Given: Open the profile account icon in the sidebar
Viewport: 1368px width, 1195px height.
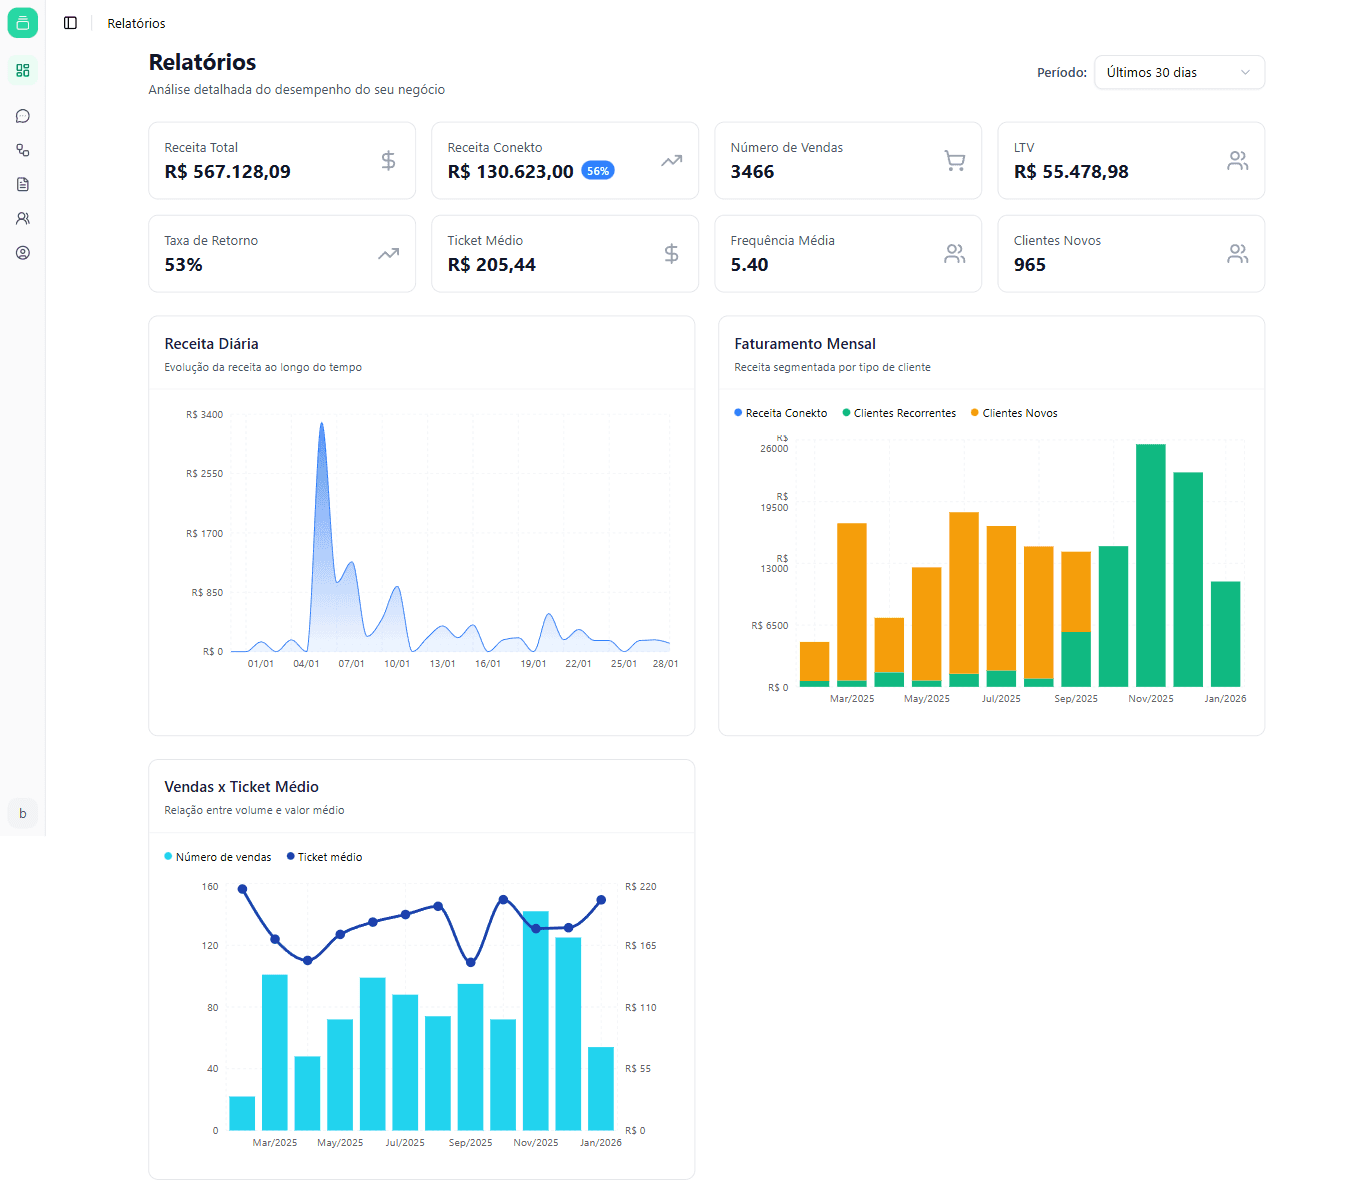Looking at the screenshot, I should pyautogui.click(x=22, y=252).
